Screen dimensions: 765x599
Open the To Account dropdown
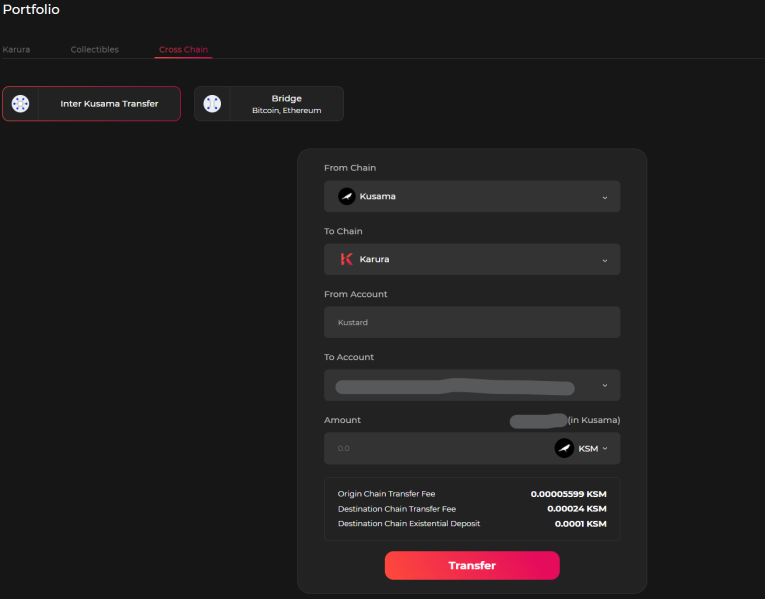(472, 385)
